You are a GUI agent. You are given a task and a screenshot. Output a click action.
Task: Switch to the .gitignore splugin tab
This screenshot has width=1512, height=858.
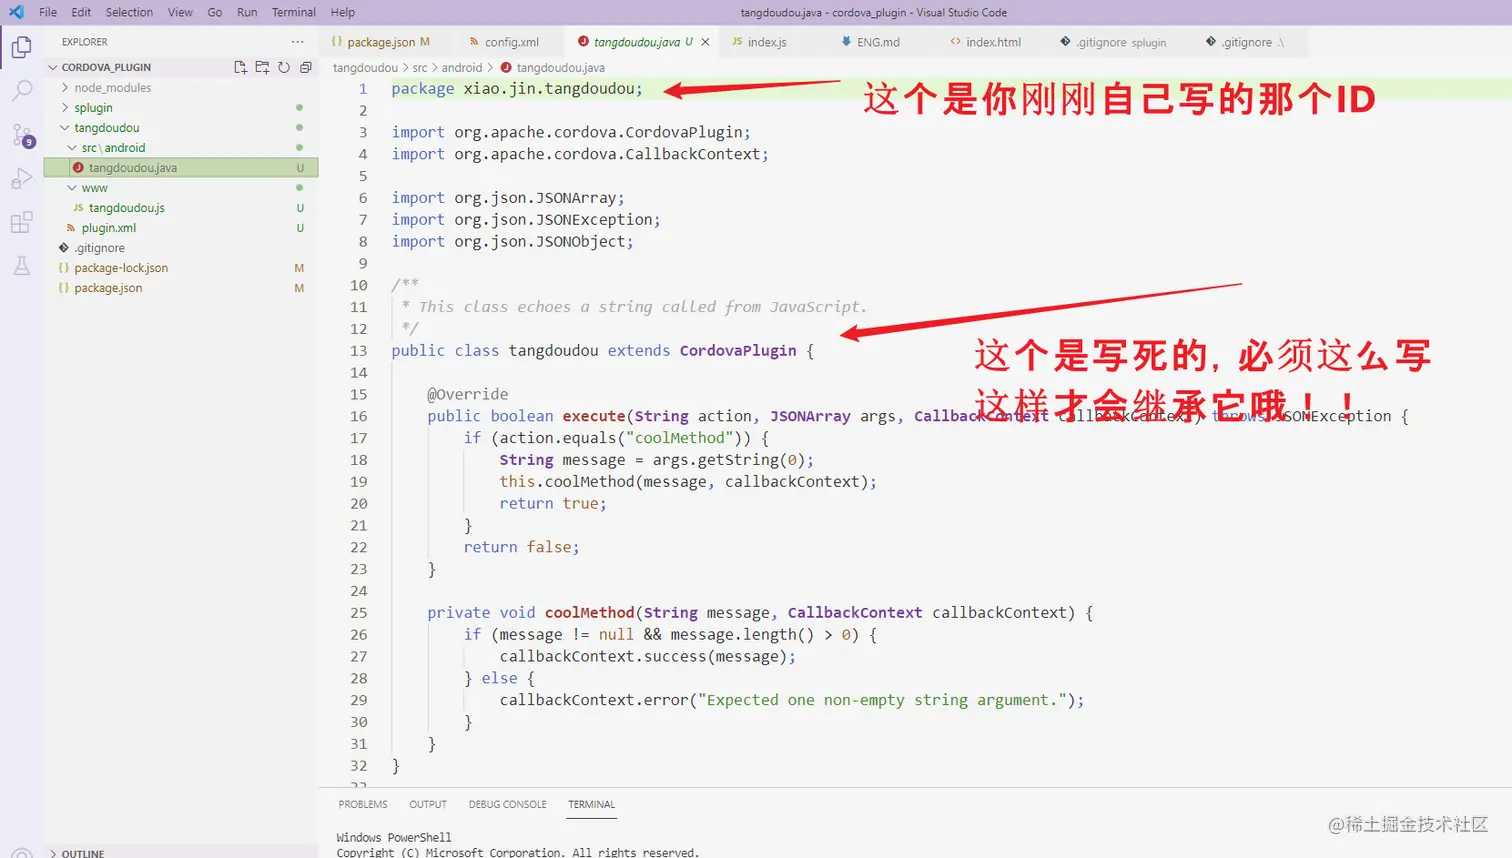point(1120,42)
